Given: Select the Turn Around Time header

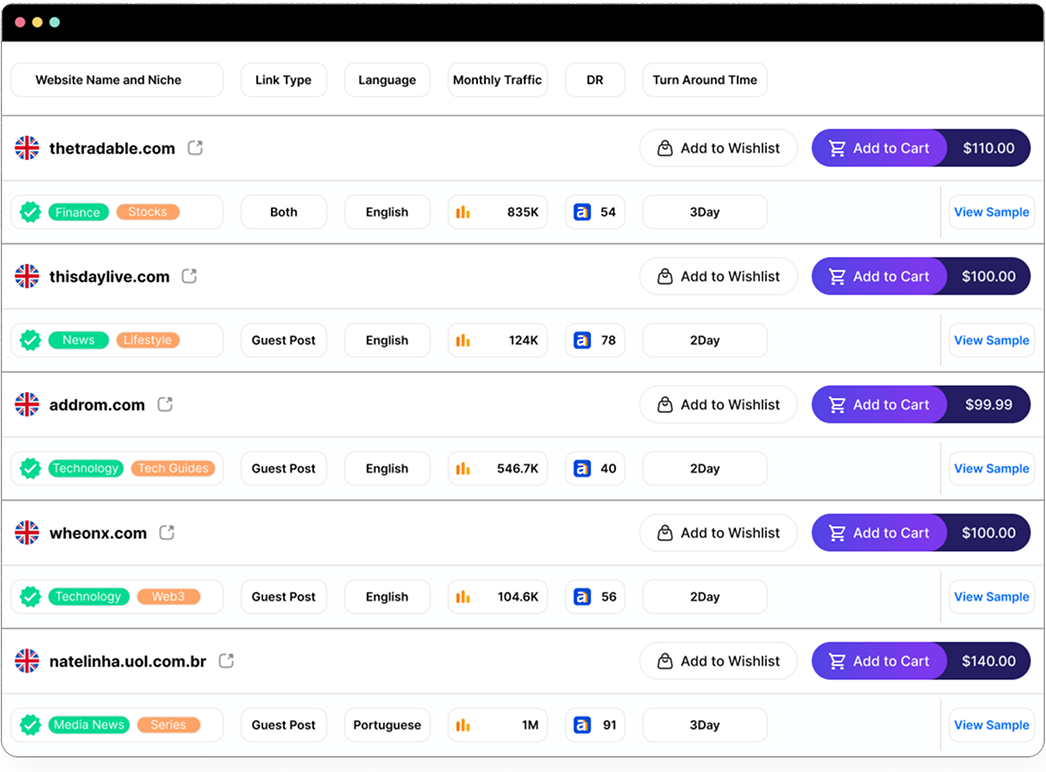Looking at the screenshot, I should click(x=704, y=80).
